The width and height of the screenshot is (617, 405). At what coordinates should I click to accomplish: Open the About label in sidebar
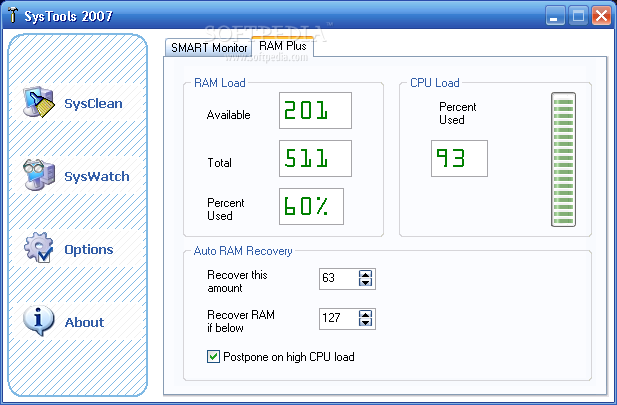coord(84,322)
